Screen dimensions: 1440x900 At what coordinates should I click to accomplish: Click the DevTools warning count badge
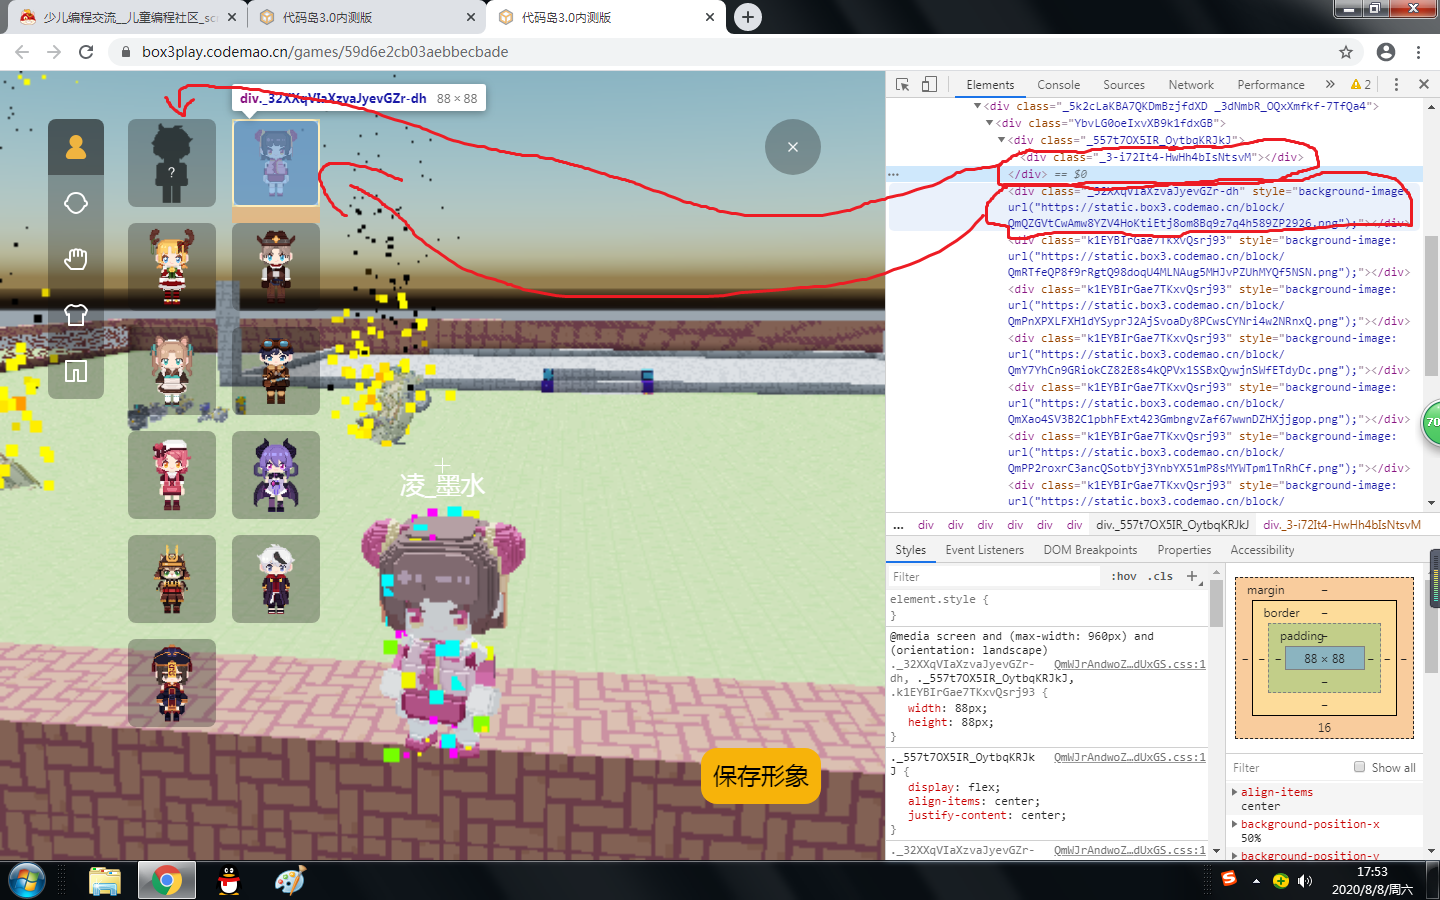tap(1361, 85)
